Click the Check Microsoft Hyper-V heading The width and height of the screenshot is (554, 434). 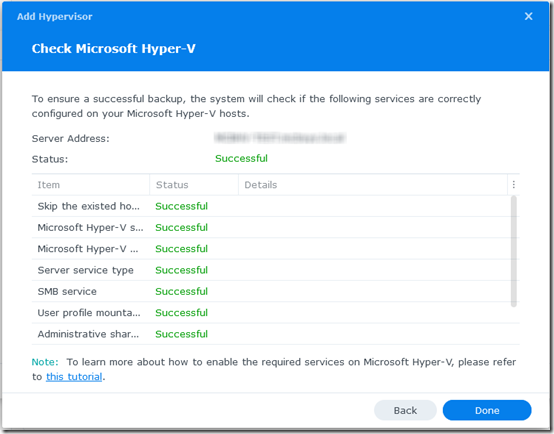113,48
